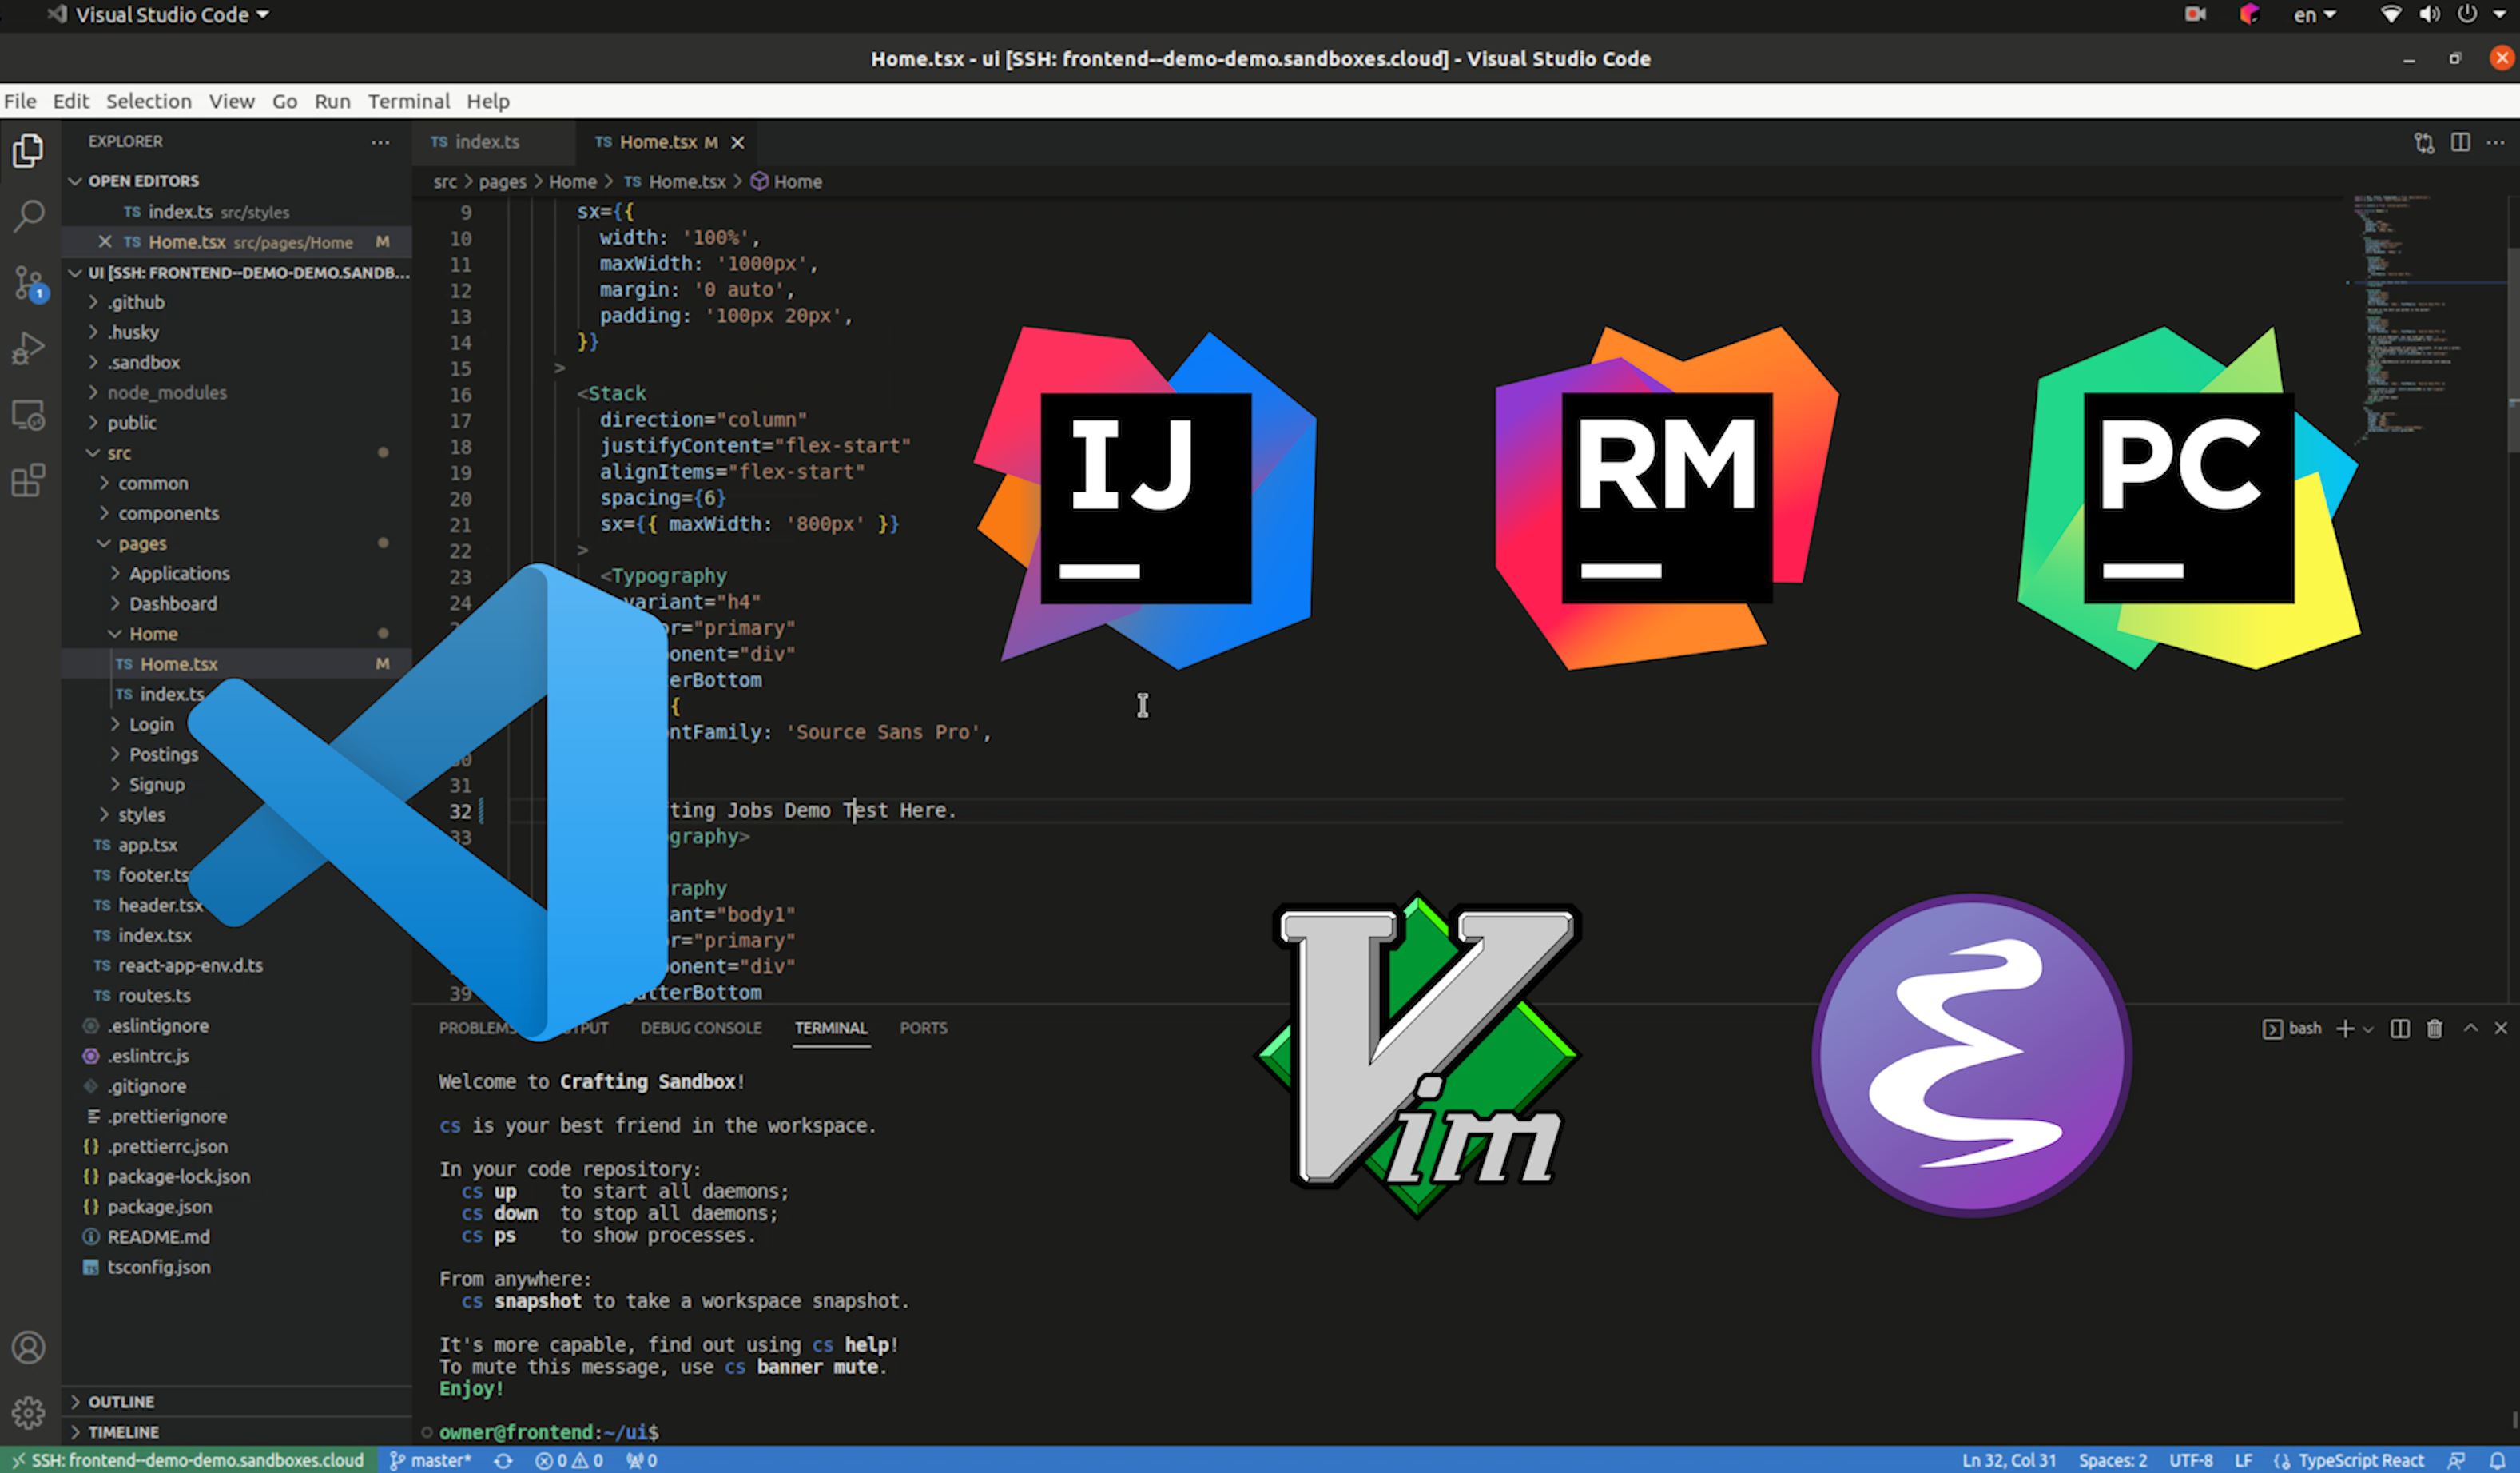
Task: Split the editor to the right
Action: point(2461,142)
